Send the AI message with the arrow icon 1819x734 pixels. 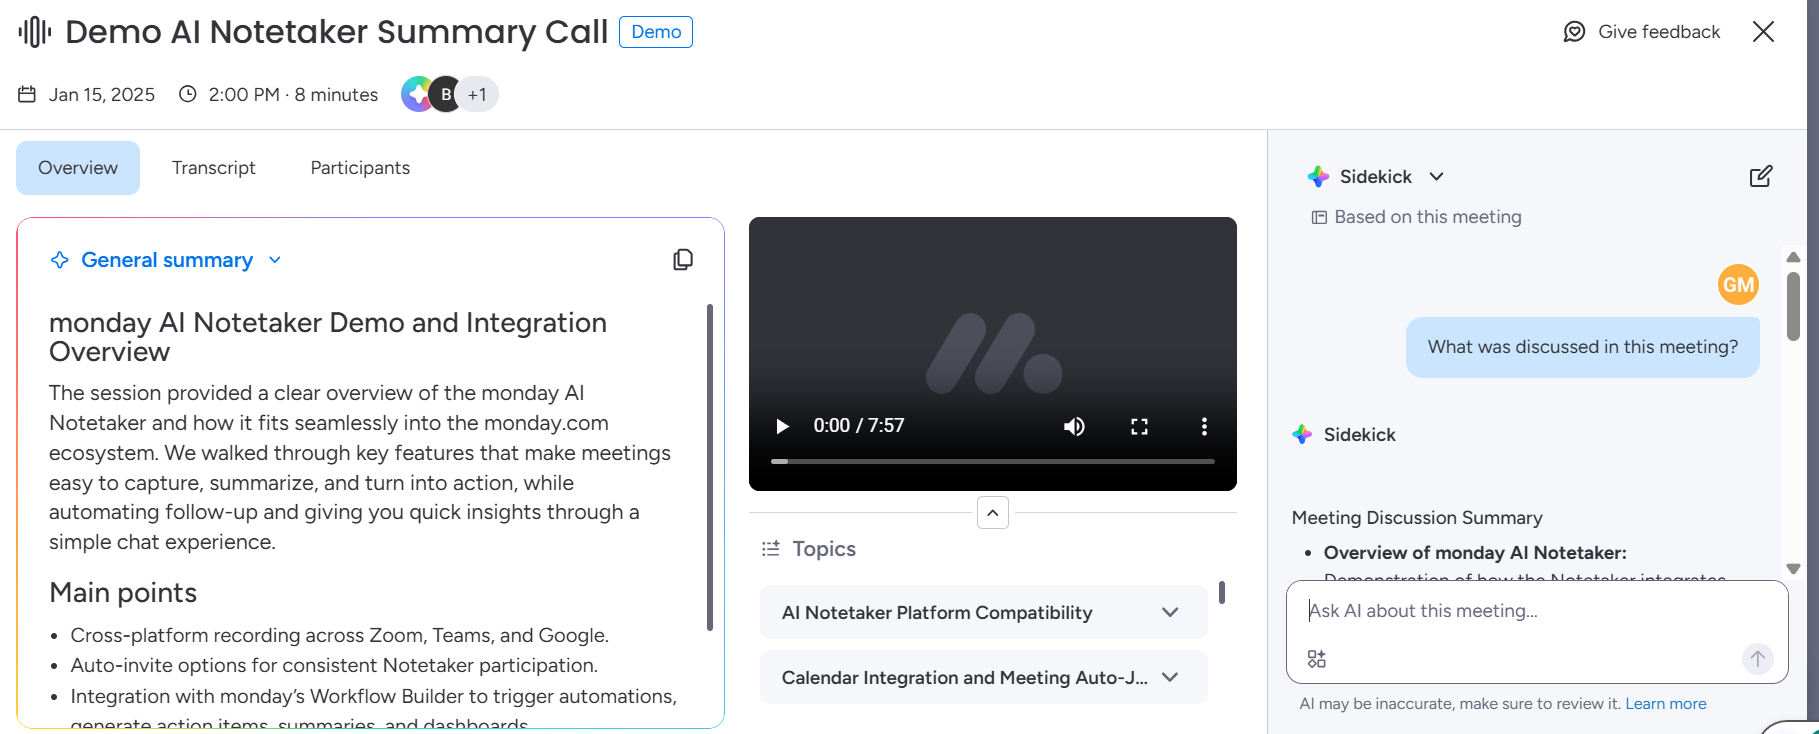point(1757,658)
